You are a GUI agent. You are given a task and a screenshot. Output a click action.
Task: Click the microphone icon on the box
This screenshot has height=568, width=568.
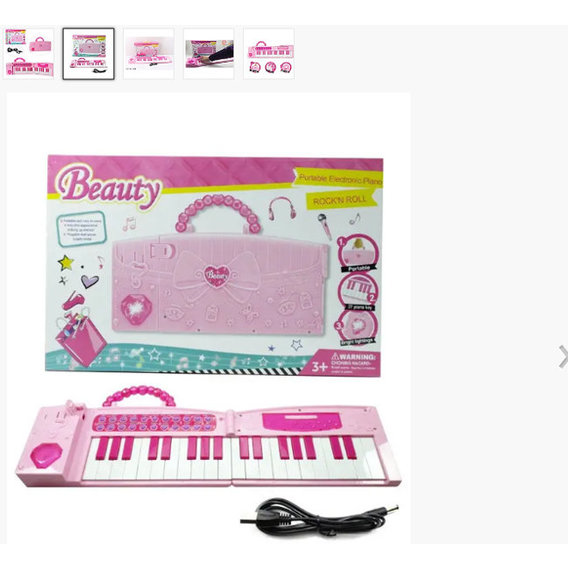point(325,226)
